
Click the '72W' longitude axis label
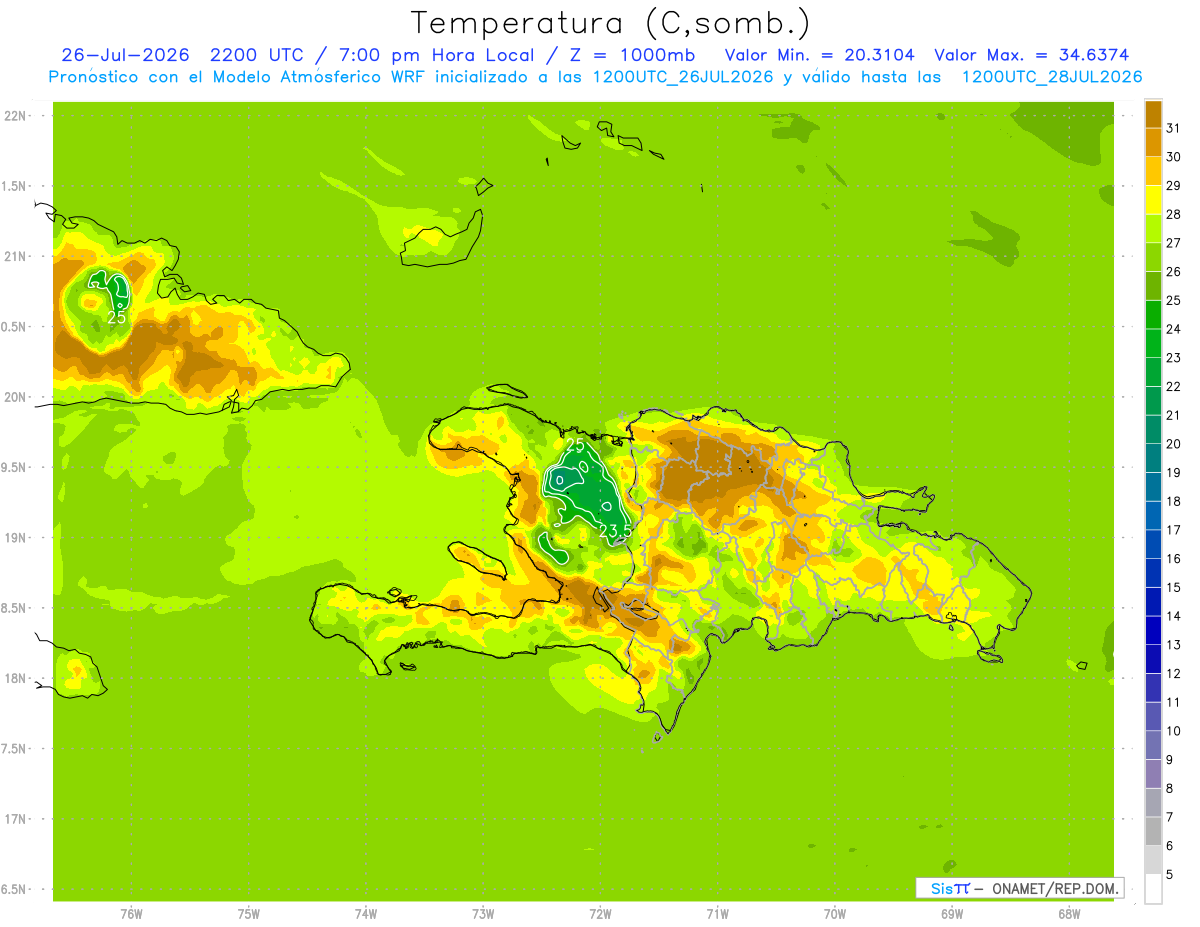tap(600, 914)
